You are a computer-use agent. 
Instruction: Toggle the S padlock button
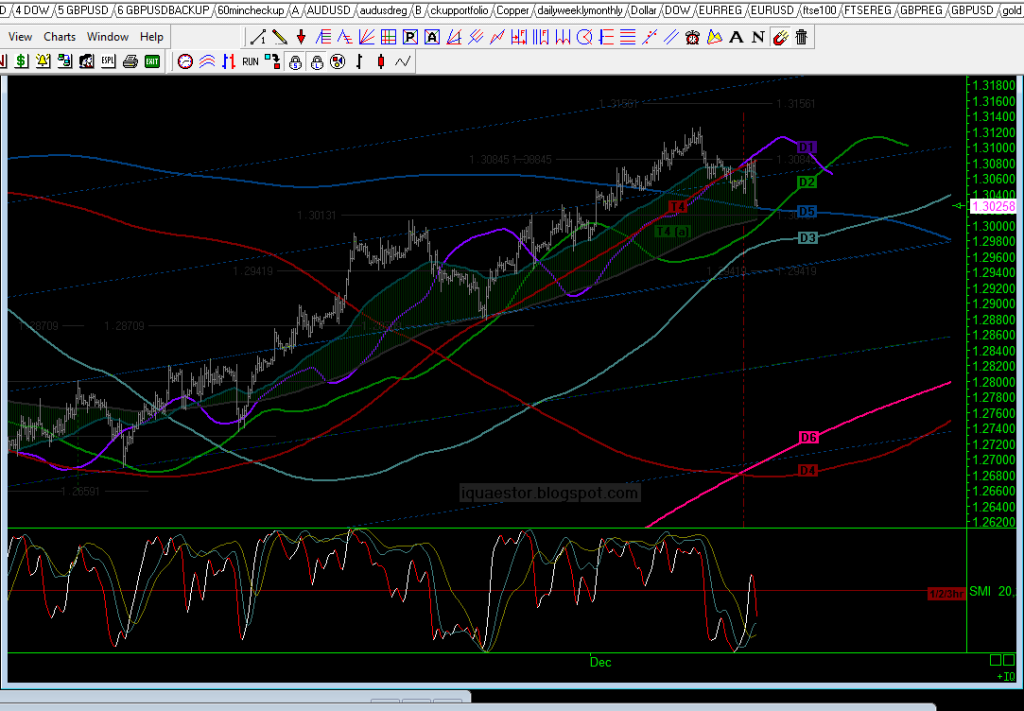[295, 61]
